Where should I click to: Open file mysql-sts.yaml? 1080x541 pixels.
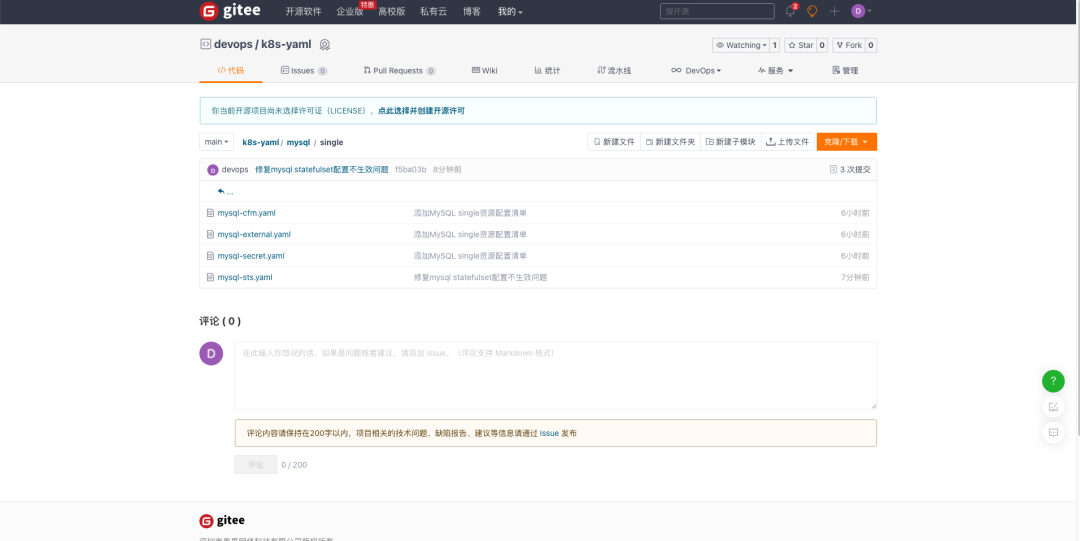(x=245, y=277)
